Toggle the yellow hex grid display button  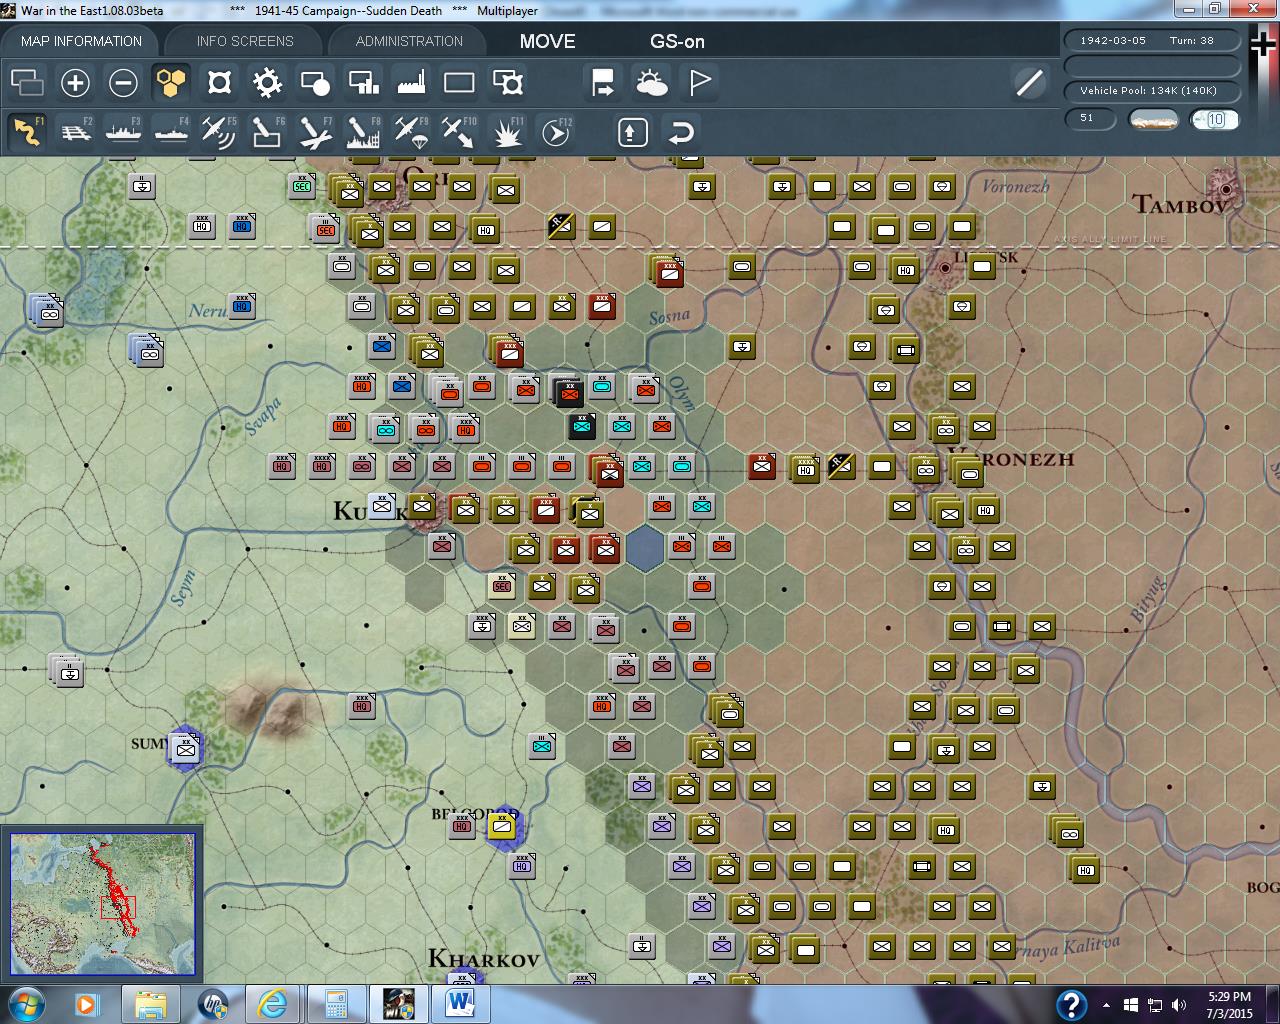(171, 83)
